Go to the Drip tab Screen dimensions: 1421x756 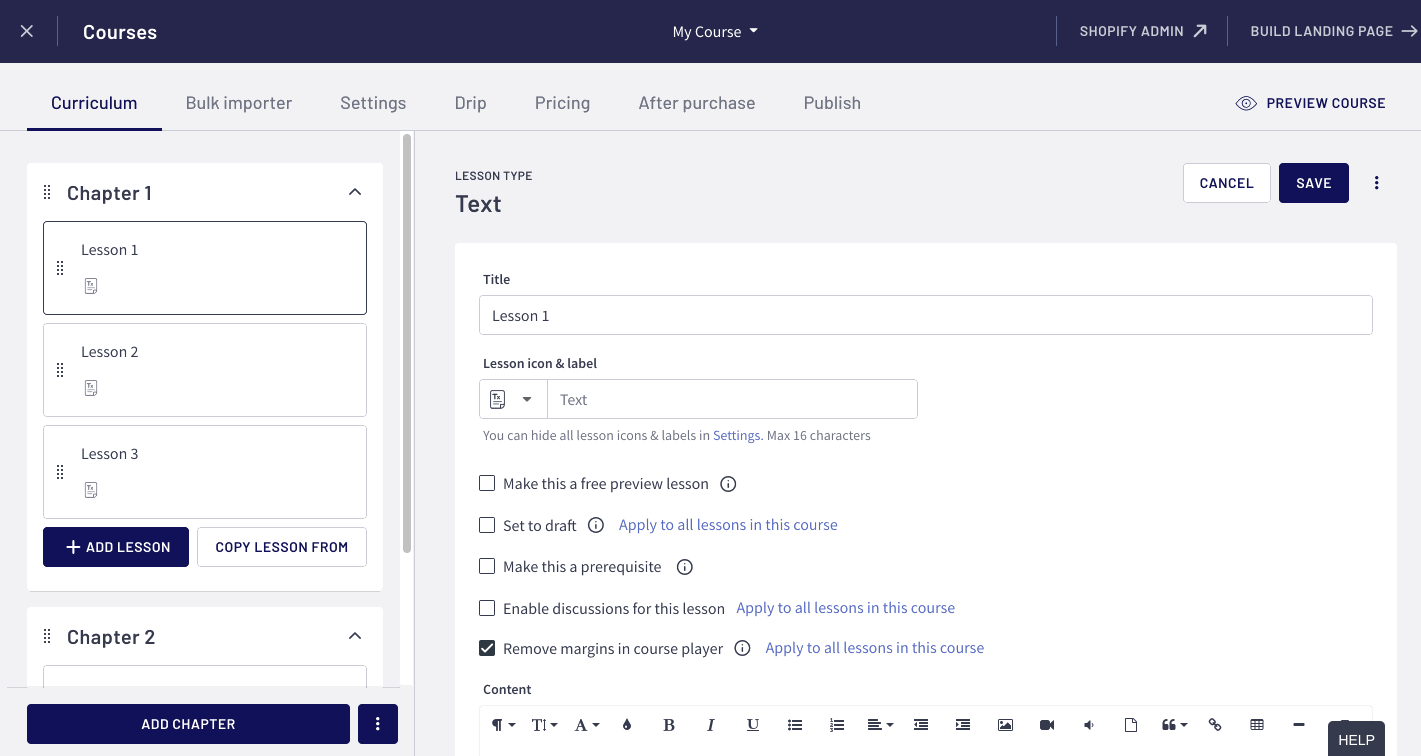click(470, 102)
